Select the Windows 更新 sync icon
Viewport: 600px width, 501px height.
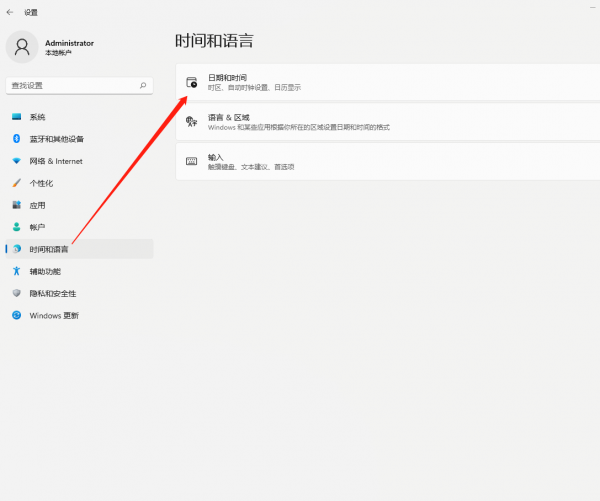click(16, 315)
